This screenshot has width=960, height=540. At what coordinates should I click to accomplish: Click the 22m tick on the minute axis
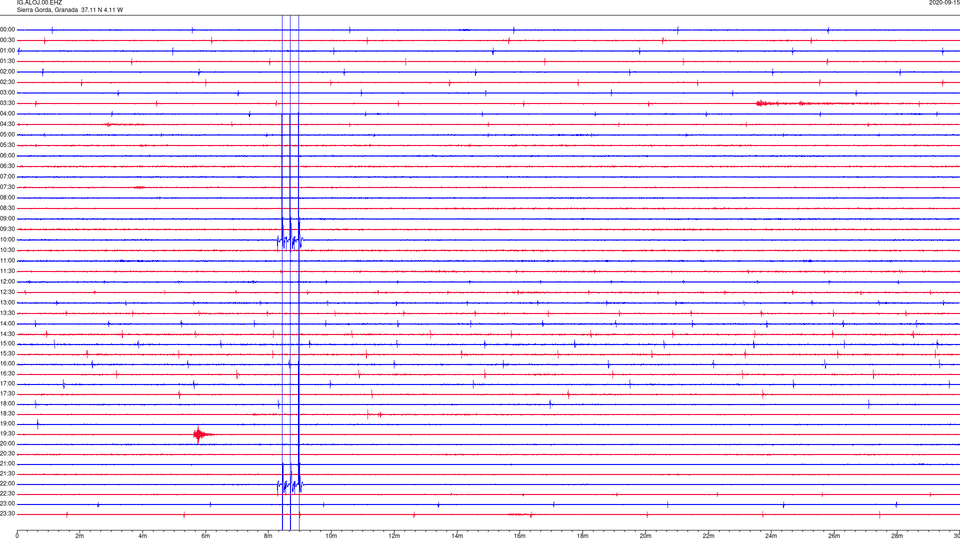708,536
